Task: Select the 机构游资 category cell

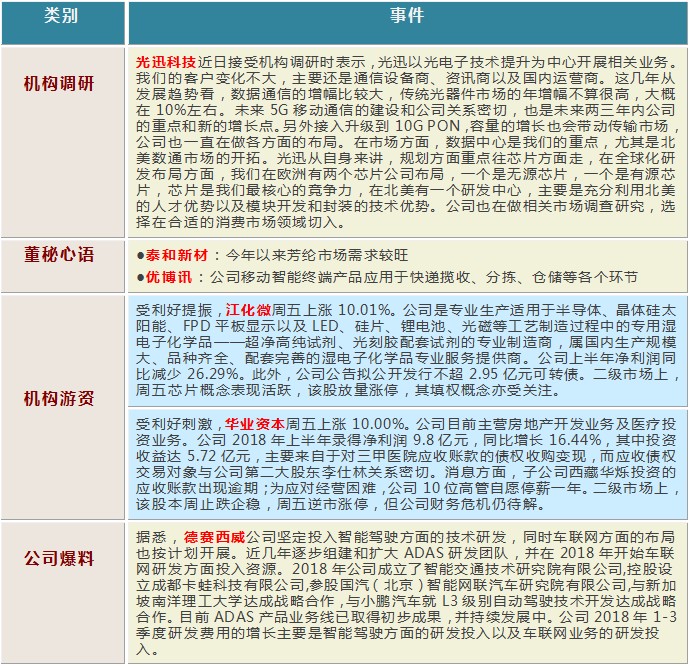Action: pyautogui.click(x=63, y=407)
